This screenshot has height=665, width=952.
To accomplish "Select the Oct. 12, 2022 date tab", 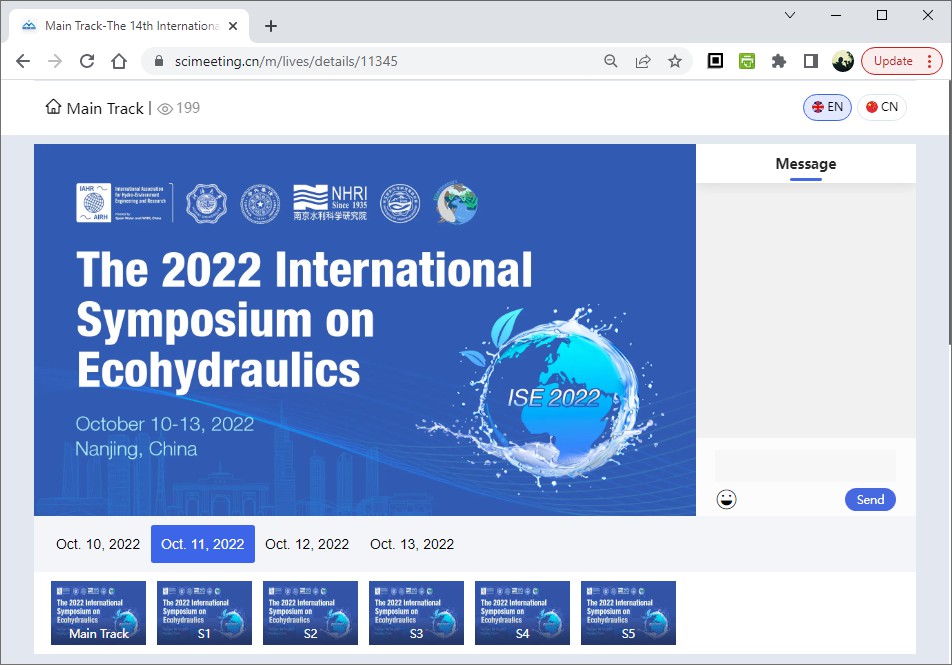I will tap(307, 544).
